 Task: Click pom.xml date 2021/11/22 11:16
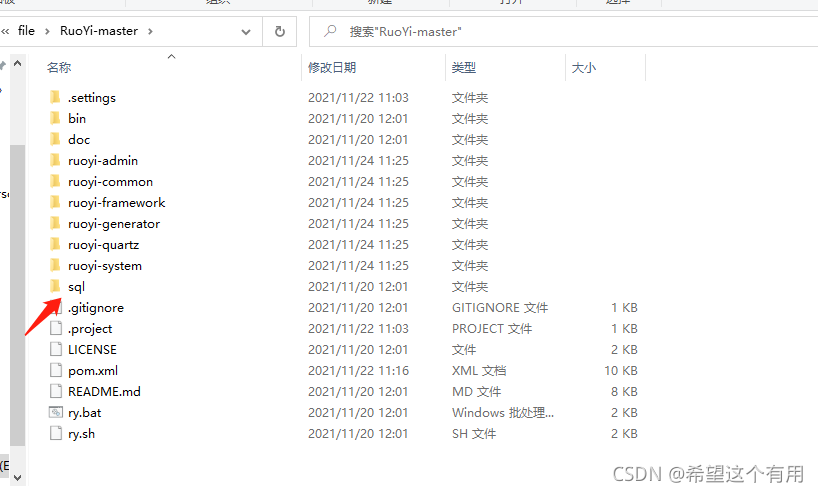(x=358, y=370)
